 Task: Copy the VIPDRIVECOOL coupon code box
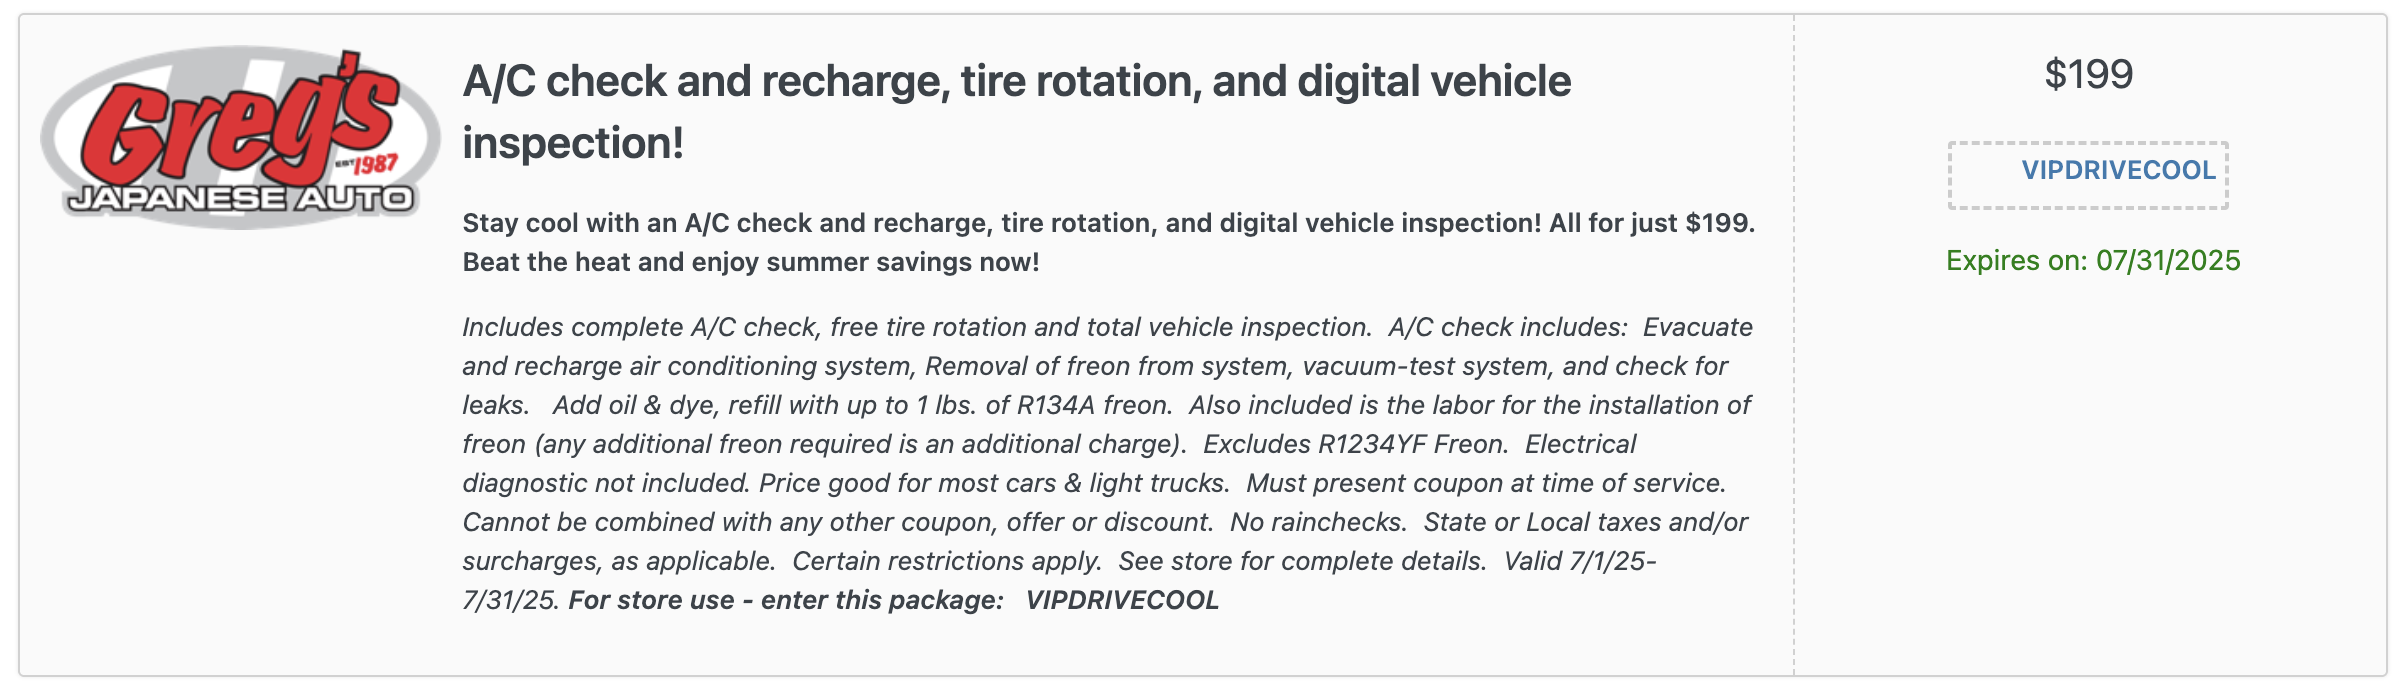2088,175
